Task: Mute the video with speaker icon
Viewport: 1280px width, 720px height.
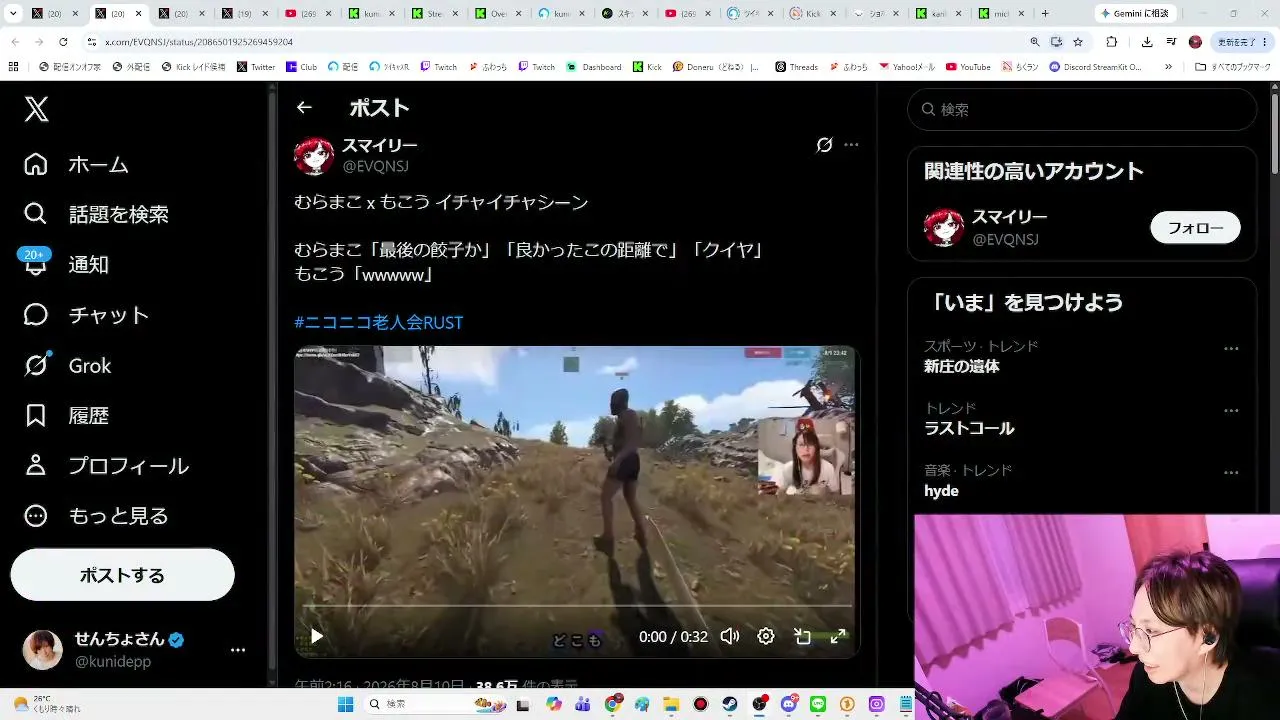Action: click(x=730, y=636)
